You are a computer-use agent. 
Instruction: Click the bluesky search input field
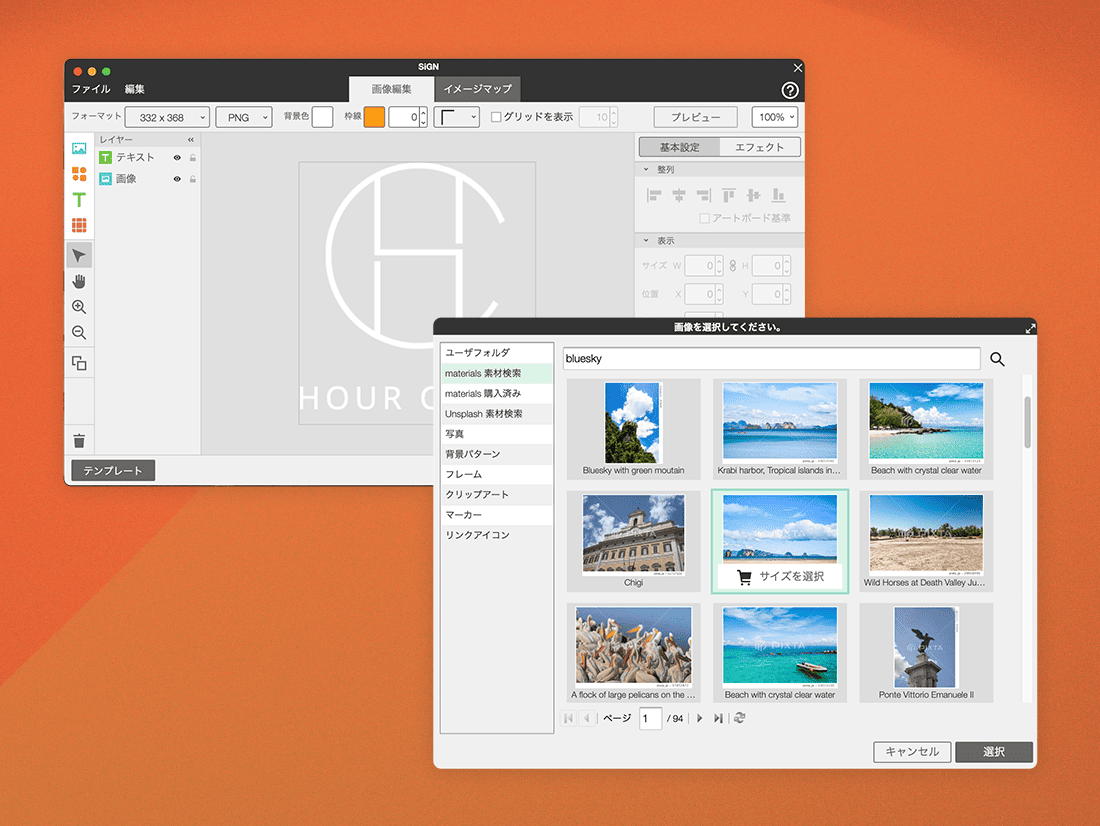coord(771,359)
